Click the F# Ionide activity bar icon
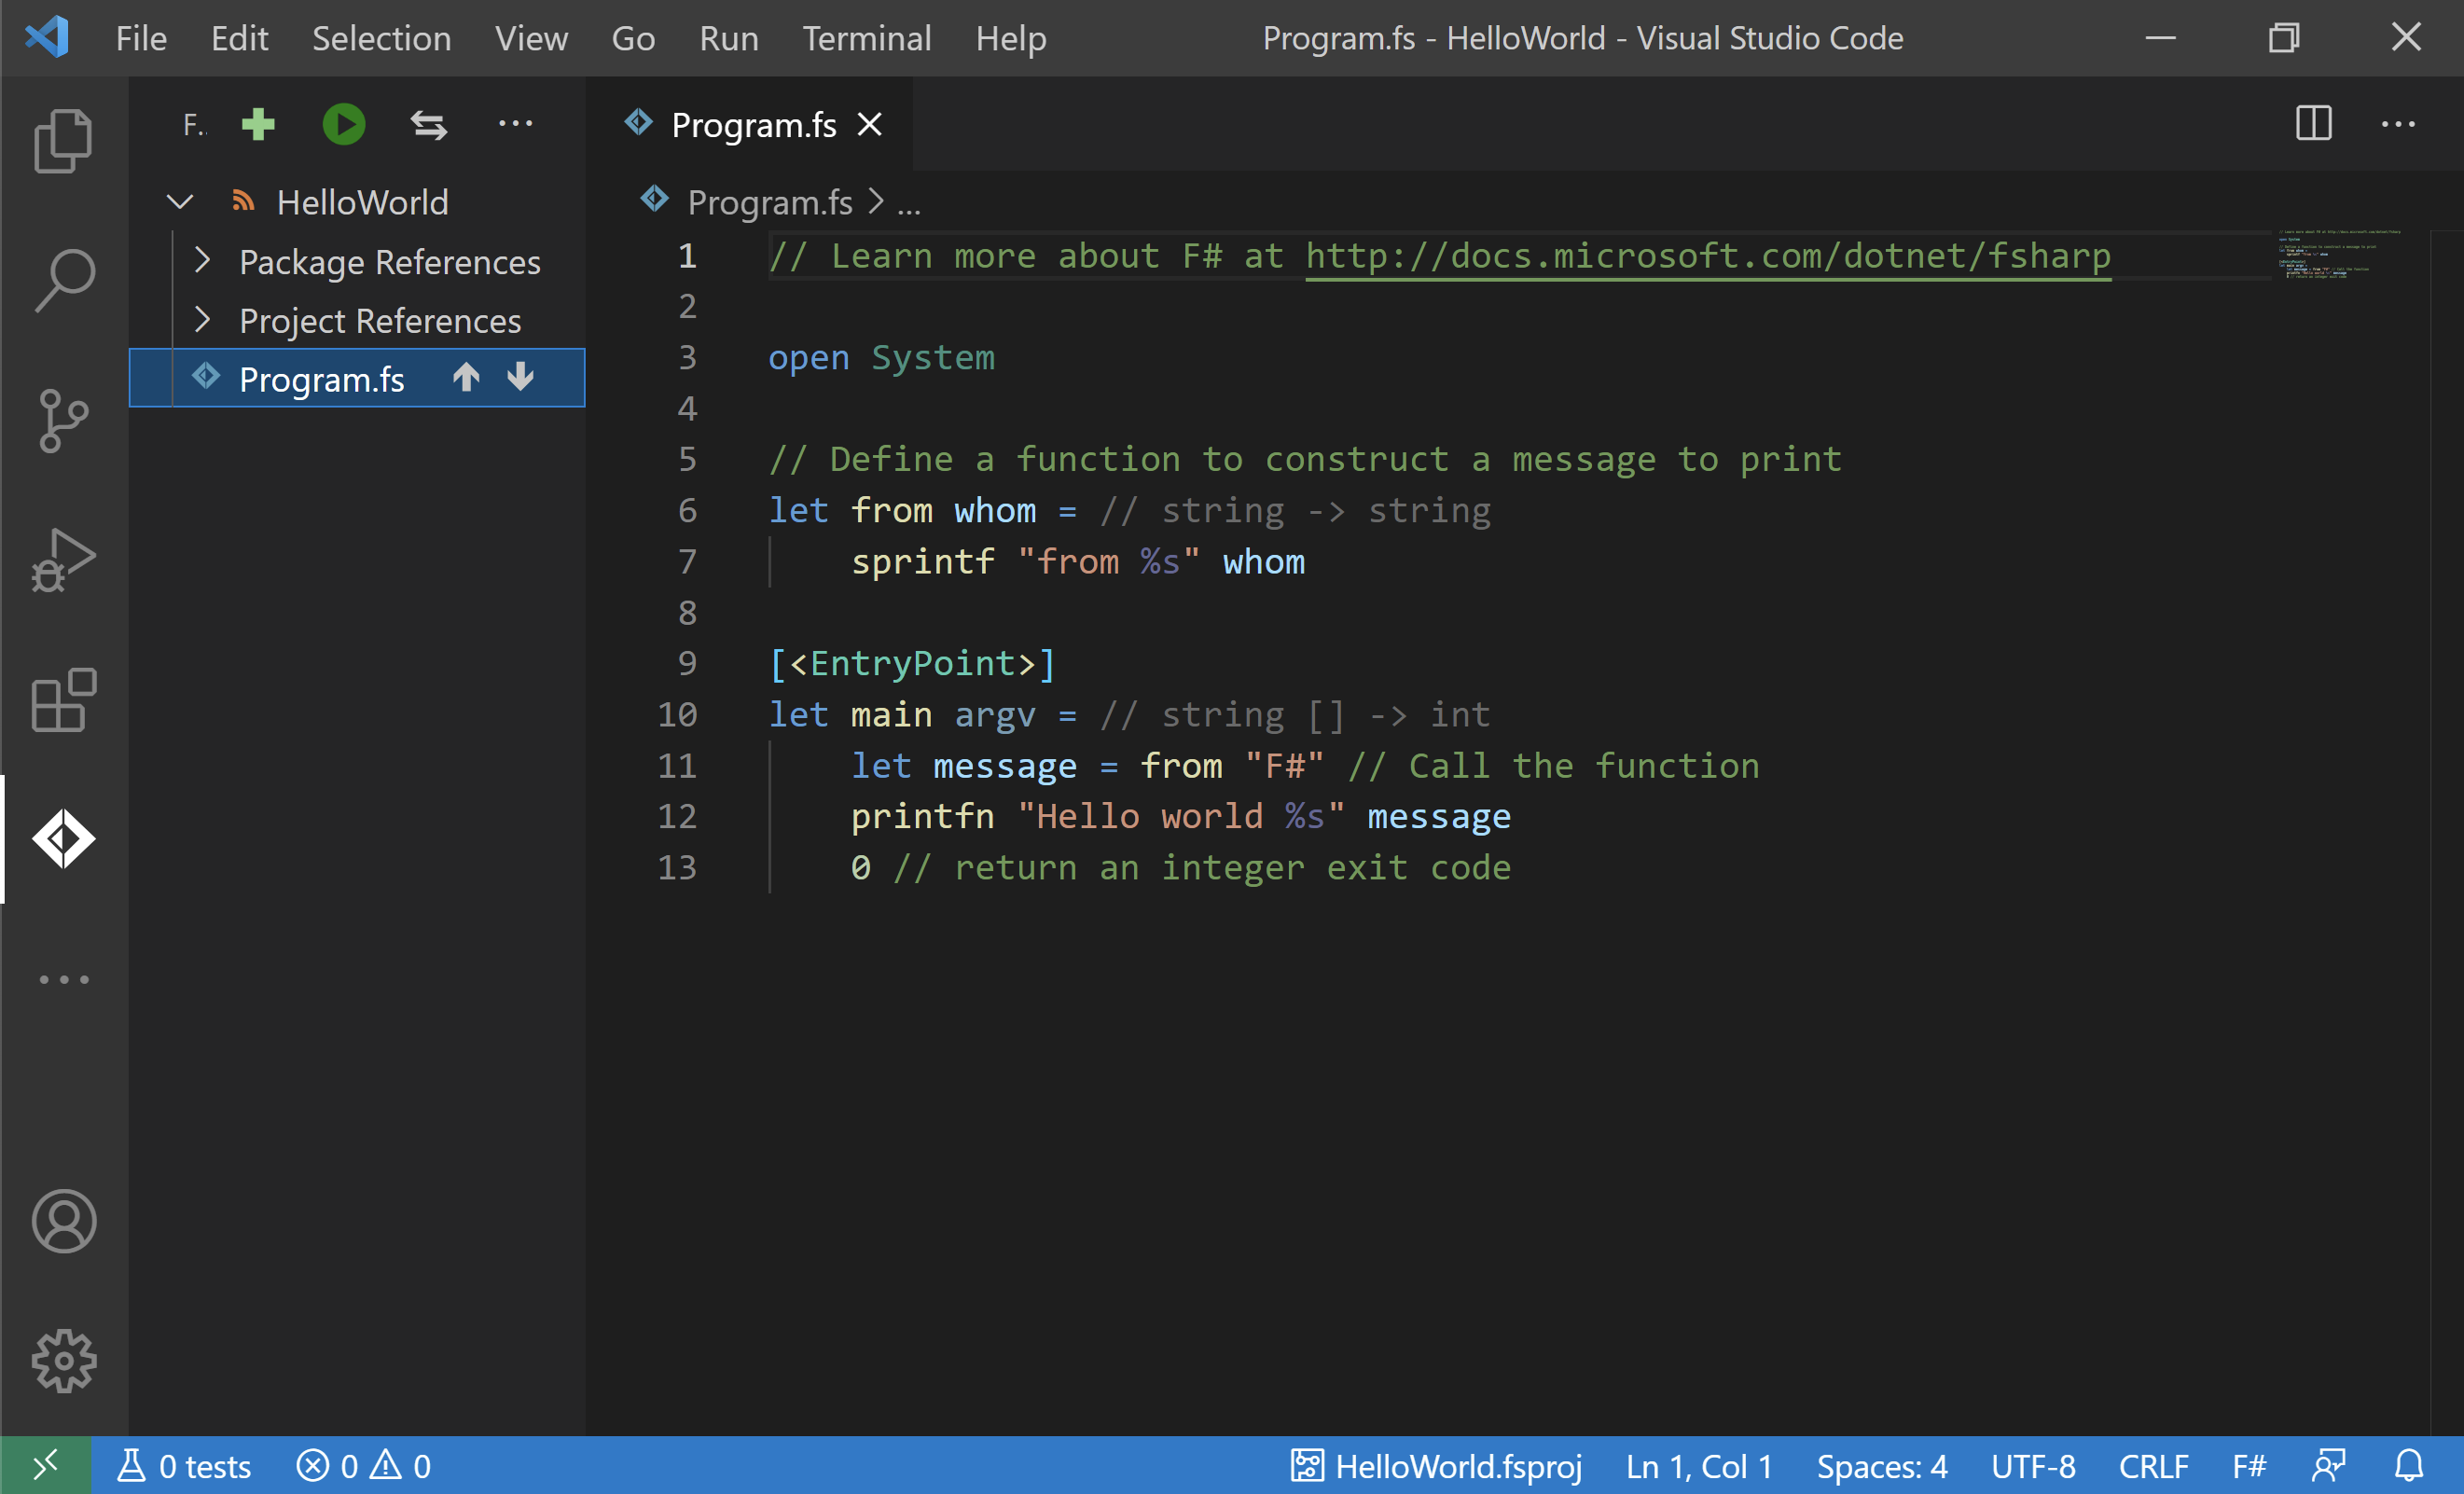Screen dimensions: 2464x1494 tap(63, 839)
